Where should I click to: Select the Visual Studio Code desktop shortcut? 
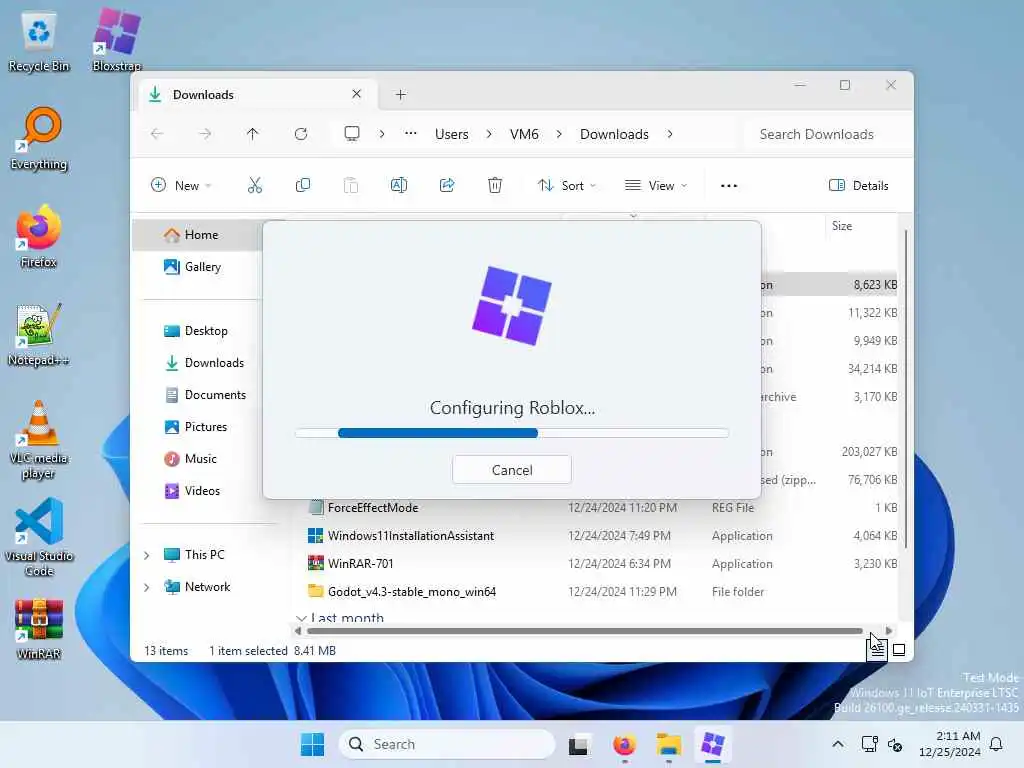(39, 537)
